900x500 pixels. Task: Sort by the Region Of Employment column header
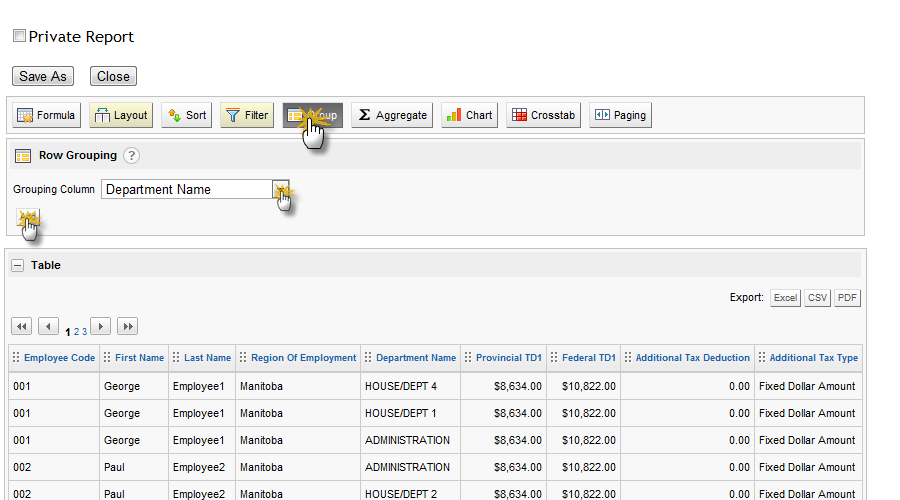[304, 358]
